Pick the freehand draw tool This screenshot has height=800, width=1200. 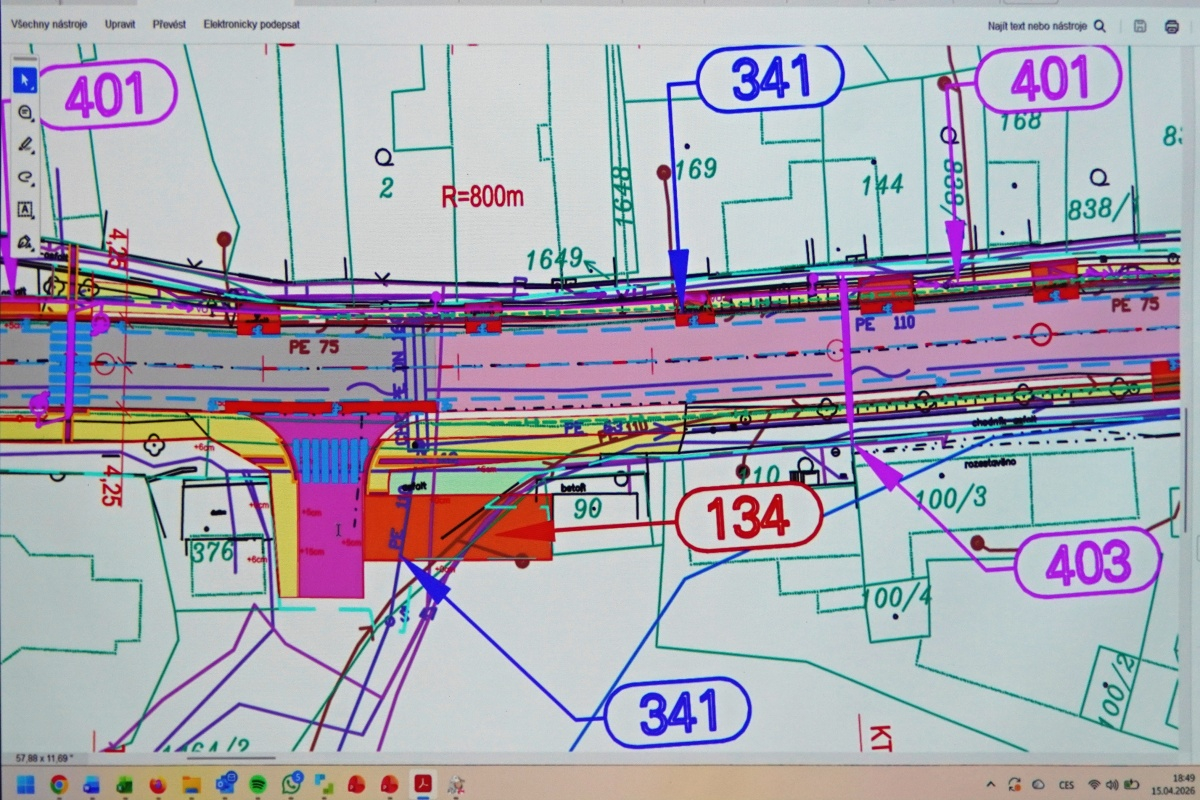[25, 177]
